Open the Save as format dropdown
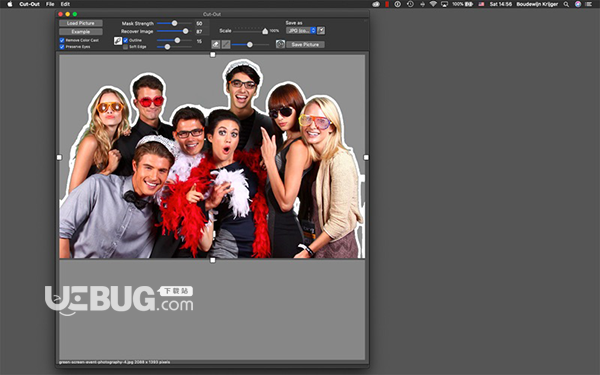600x375 pixels. click(x=301, y=30)
